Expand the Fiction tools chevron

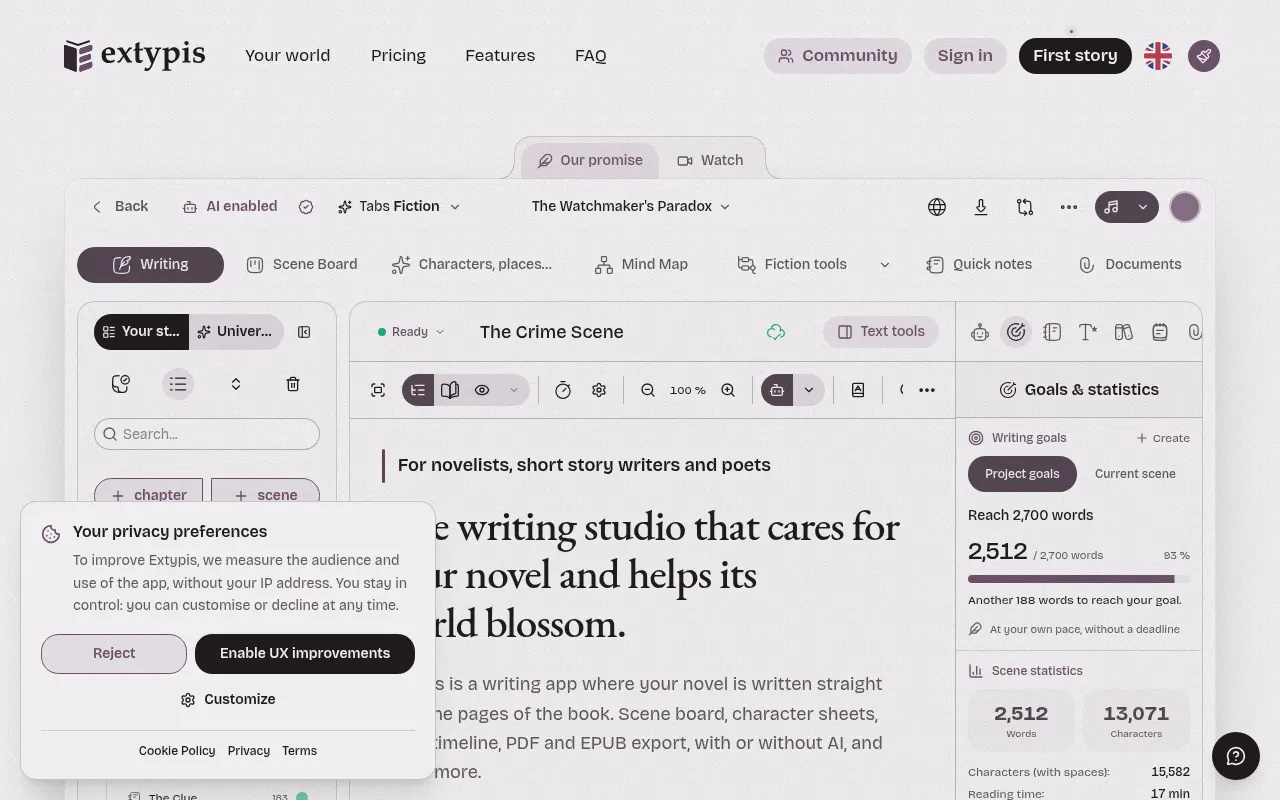884,265
